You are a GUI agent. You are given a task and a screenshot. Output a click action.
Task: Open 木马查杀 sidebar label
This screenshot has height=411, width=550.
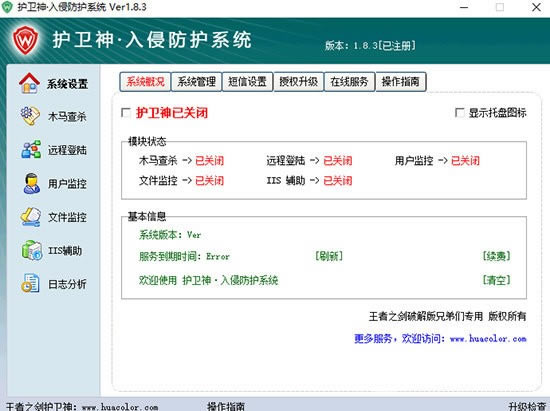coord(67,117)
